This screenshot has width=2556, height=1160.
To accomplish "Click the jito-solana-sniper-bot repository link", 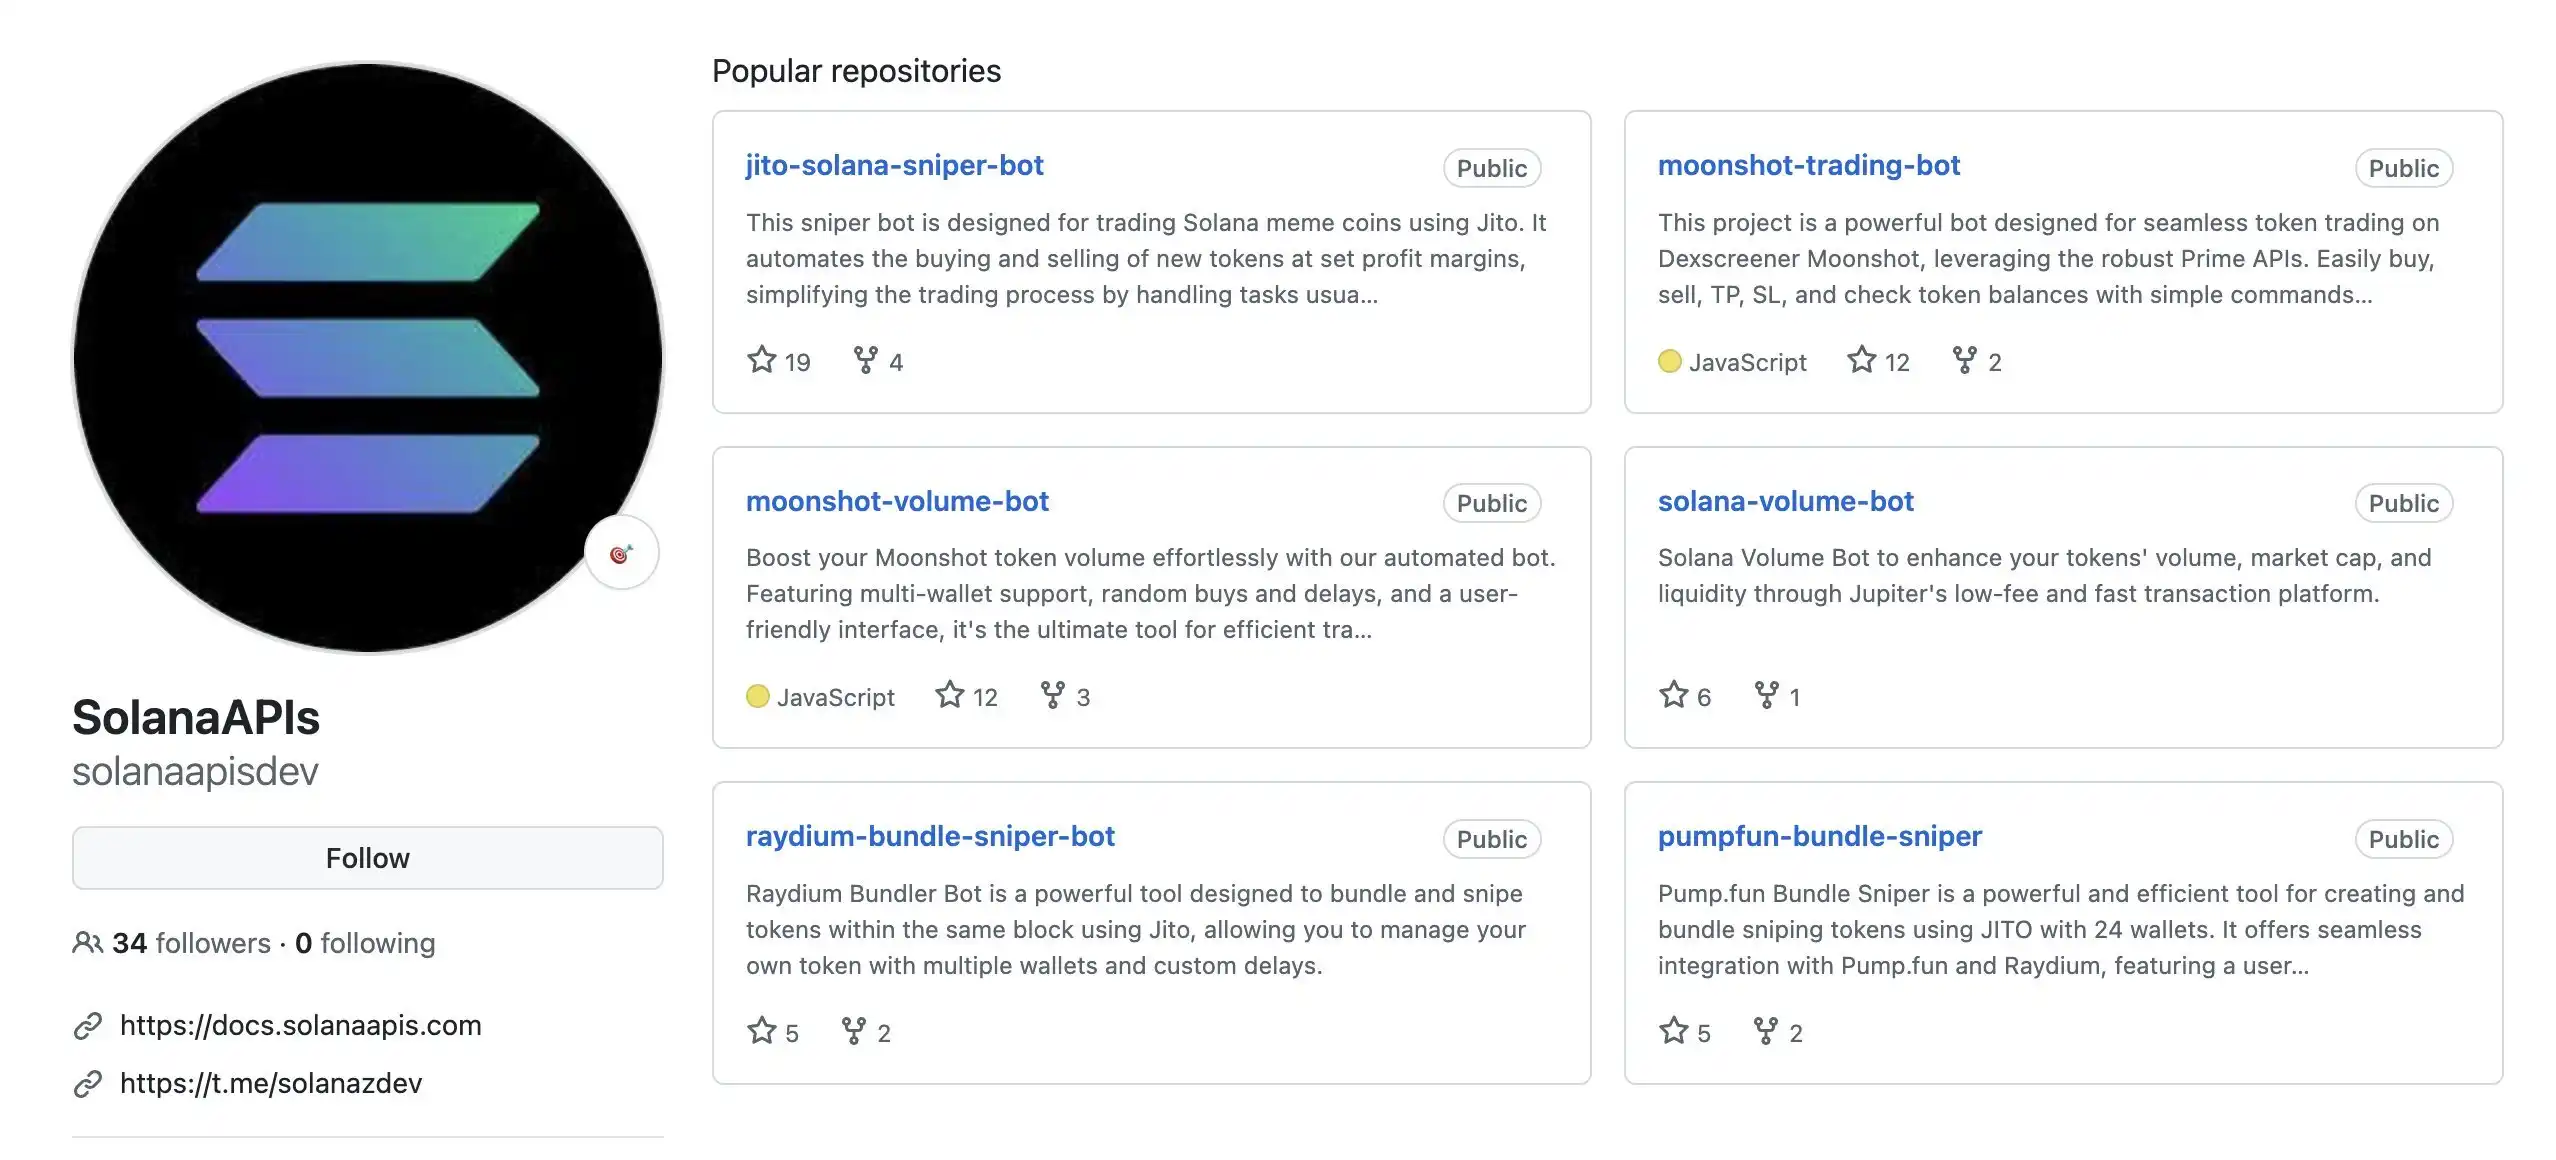I will (895, 165).
